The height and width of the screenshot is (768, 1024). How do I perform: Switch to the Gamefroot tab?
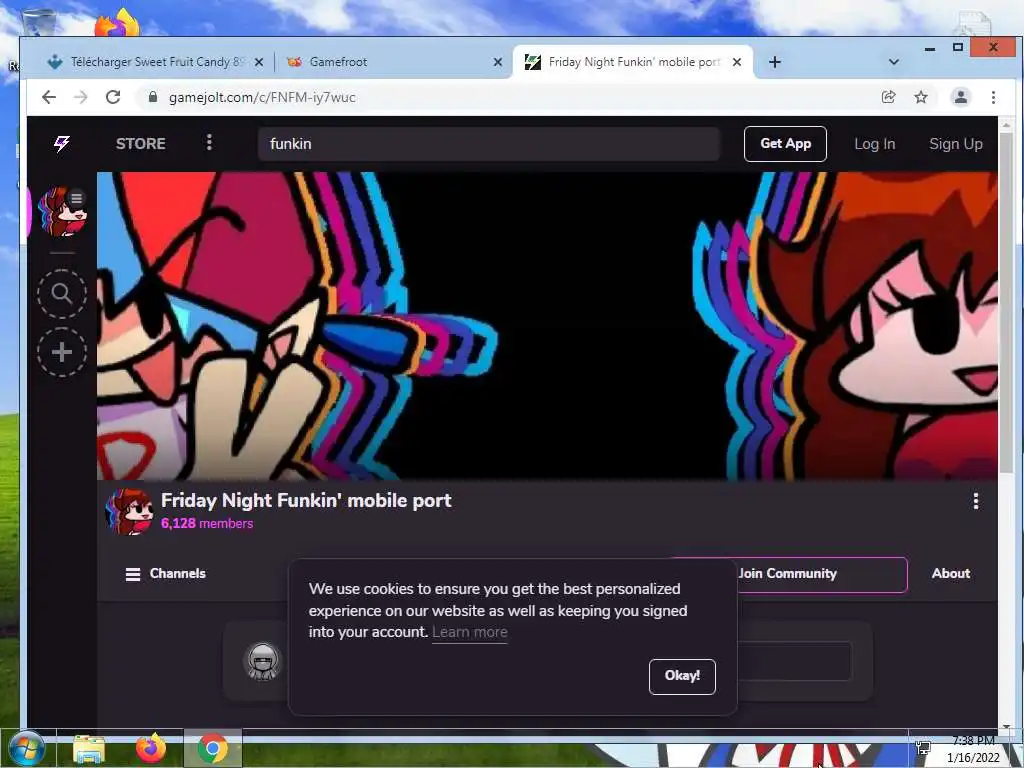tap(392, 62)
